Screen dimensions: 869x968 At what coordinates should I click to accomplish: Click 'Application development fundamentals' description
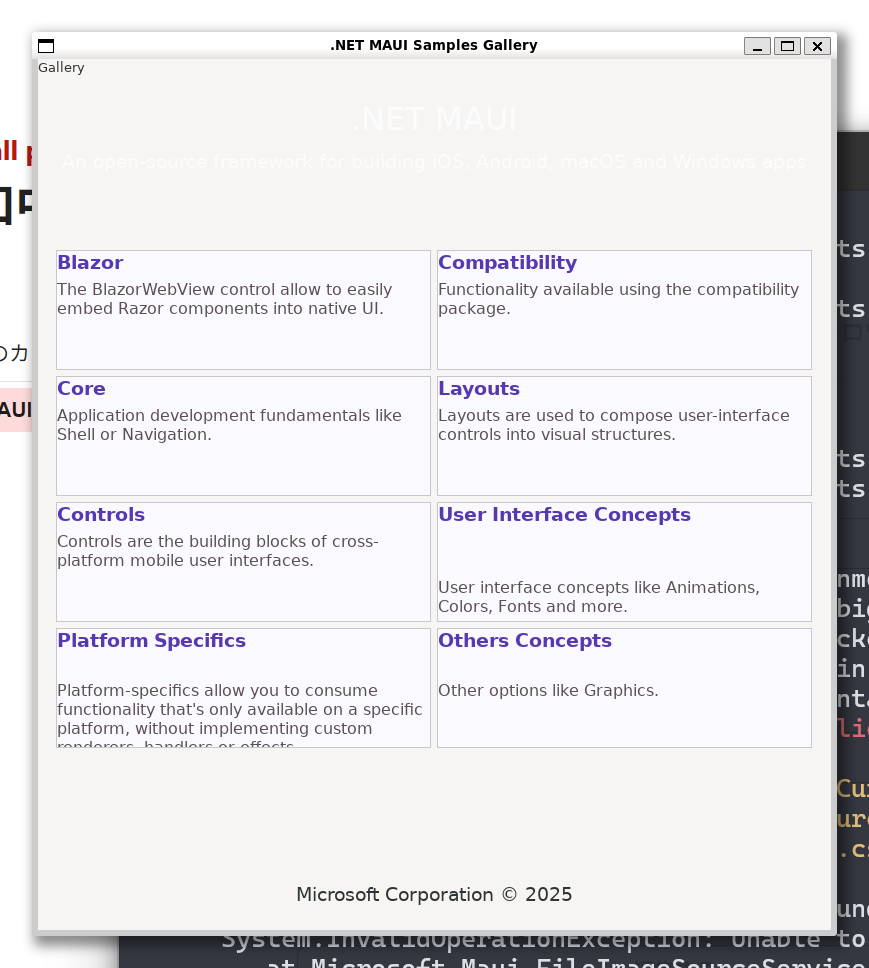tap(230, 425)
